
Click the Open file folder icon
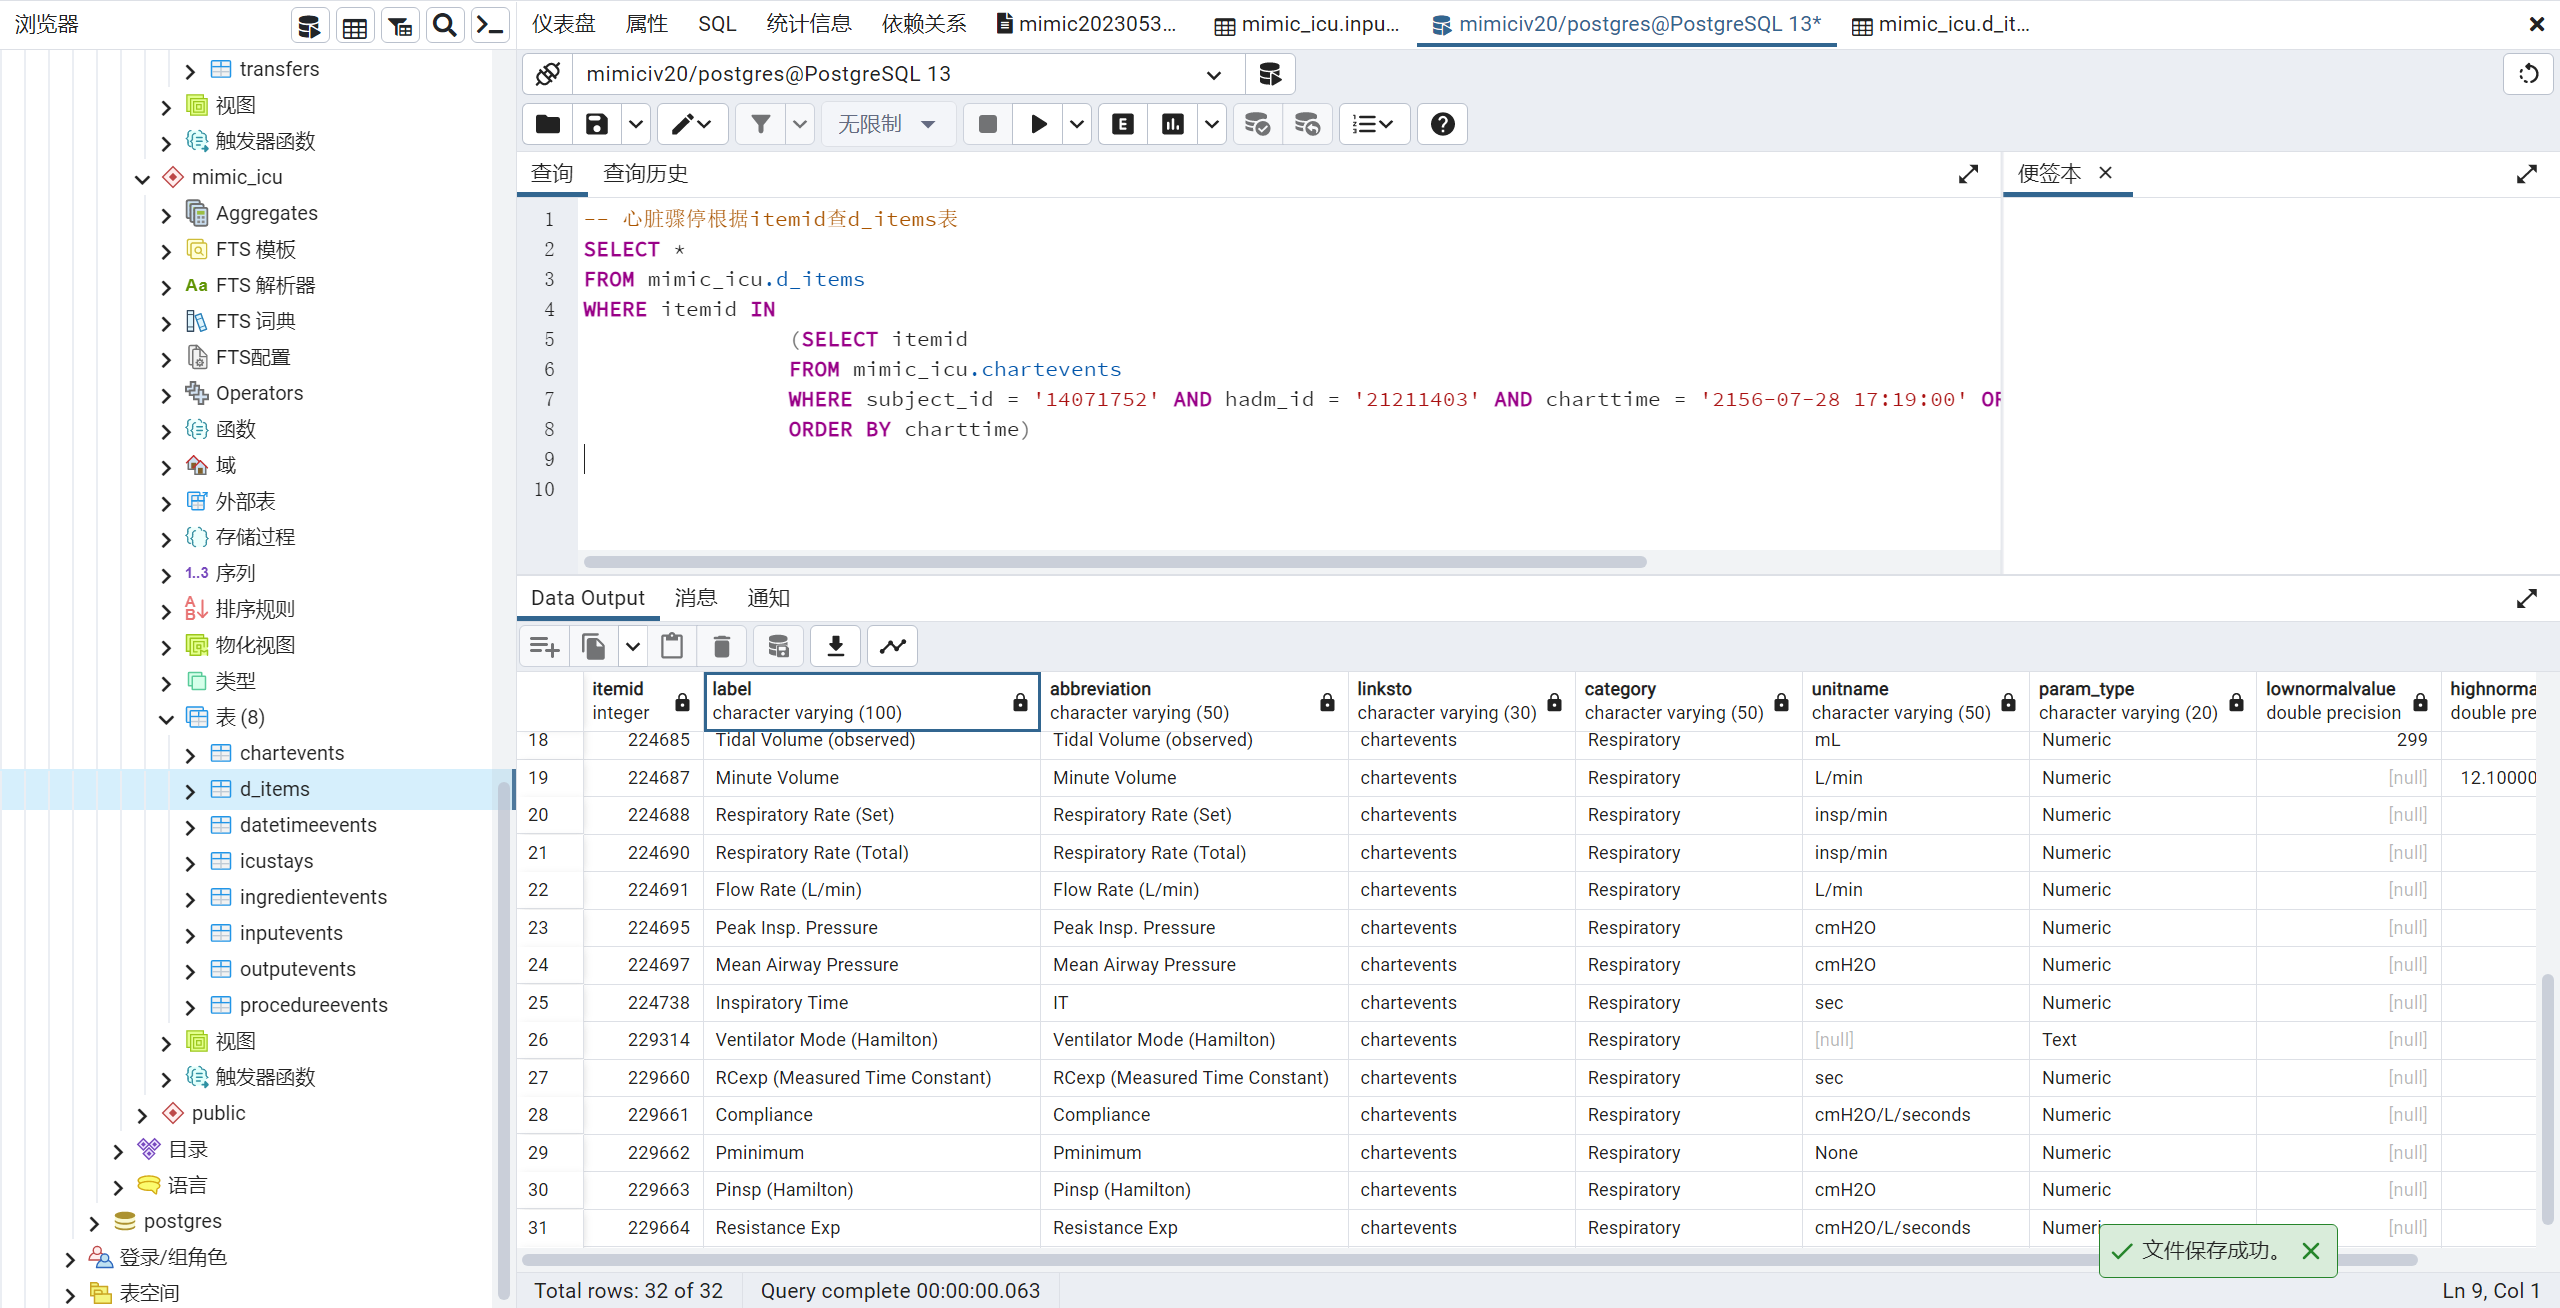(x=548, y=124)
